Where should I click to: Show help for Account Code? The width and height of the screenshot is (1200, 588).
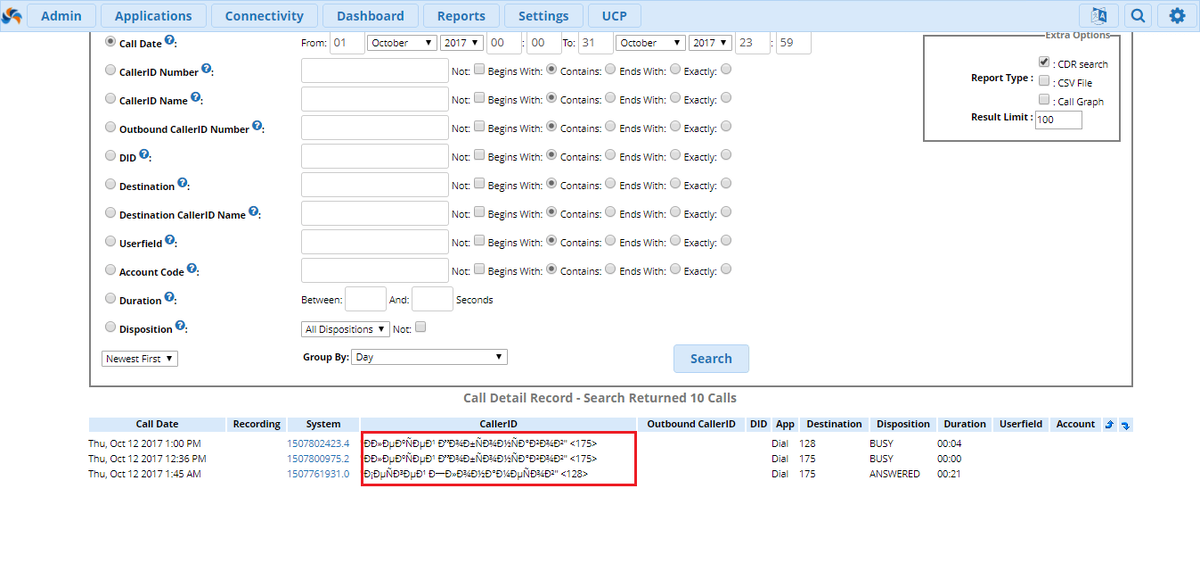(192, 269)
